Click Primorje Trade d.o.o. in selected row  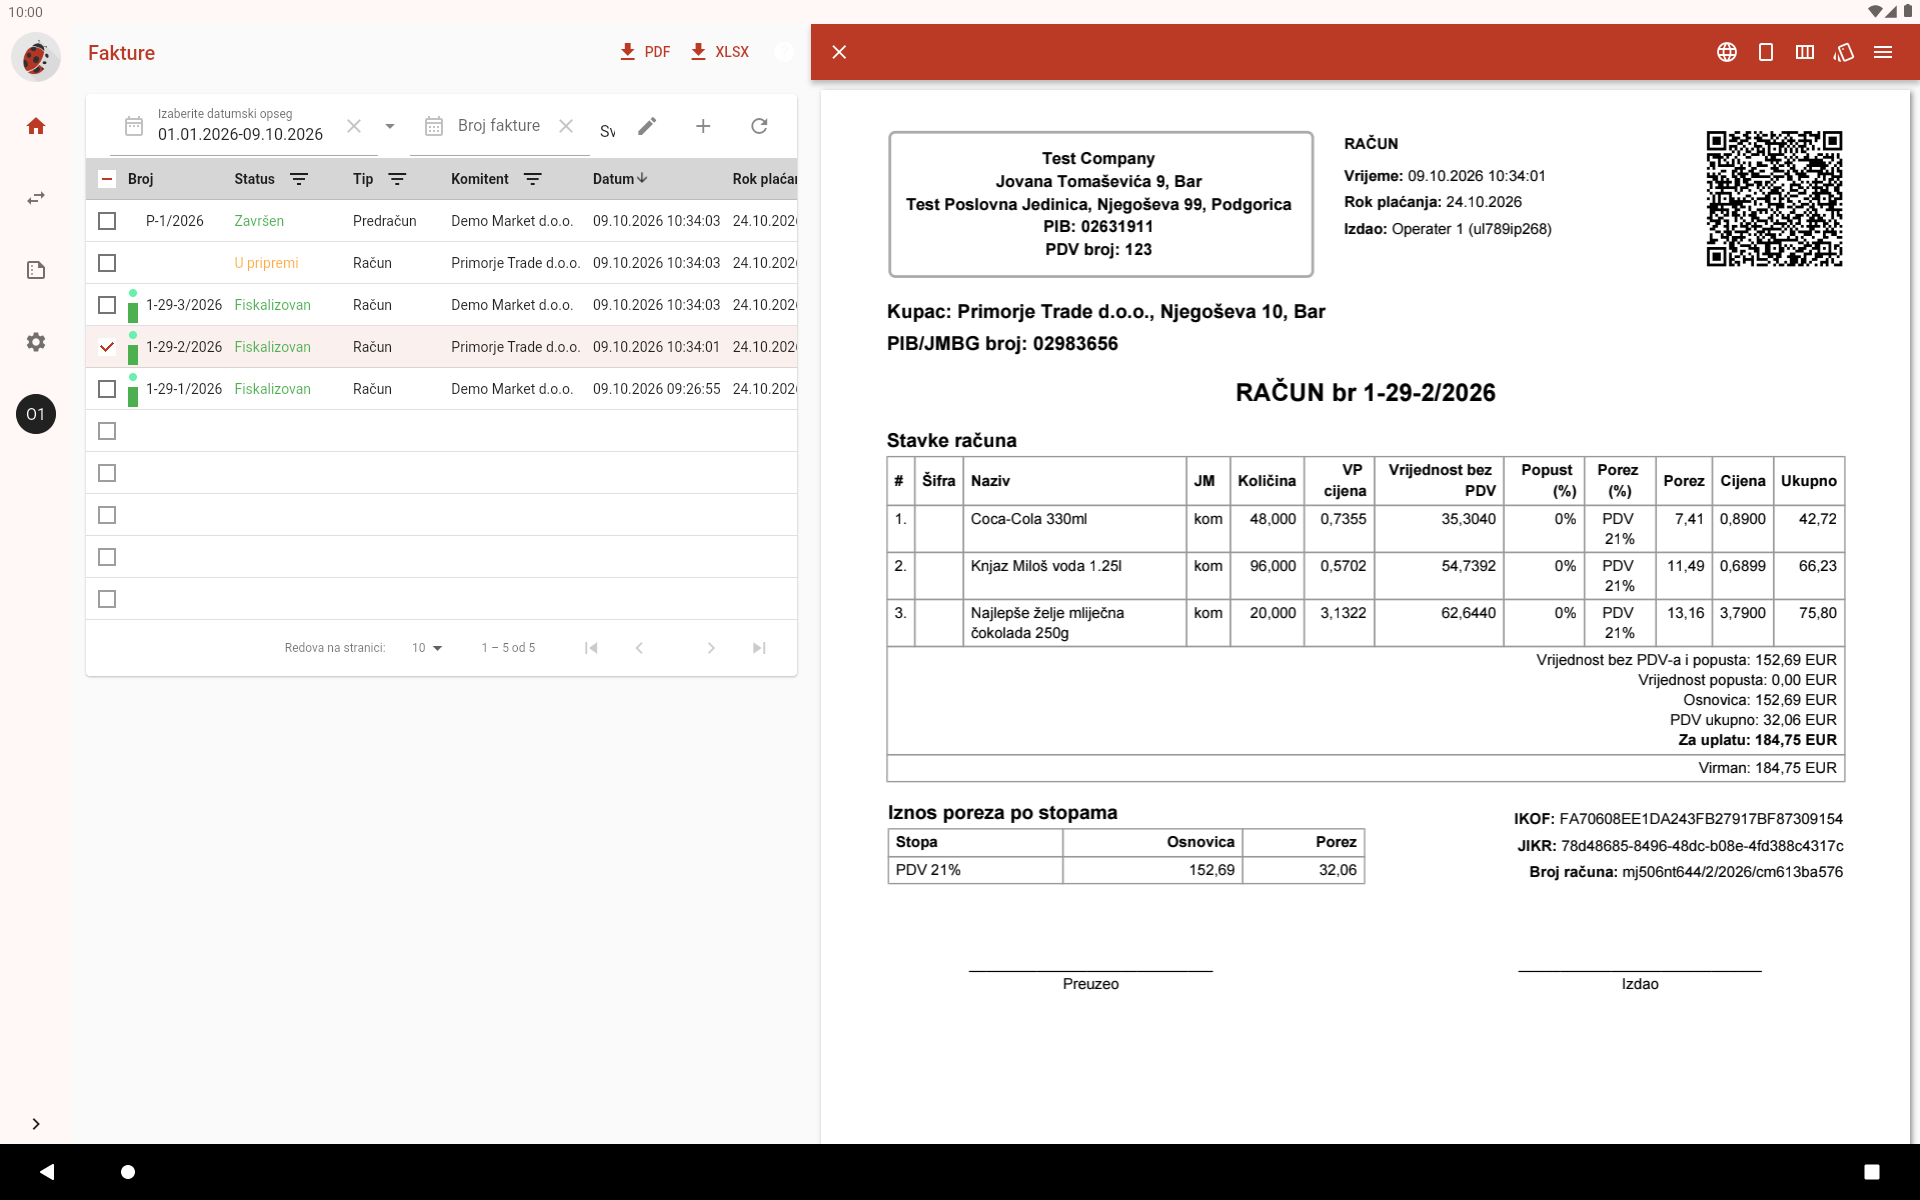pos(515,347)
